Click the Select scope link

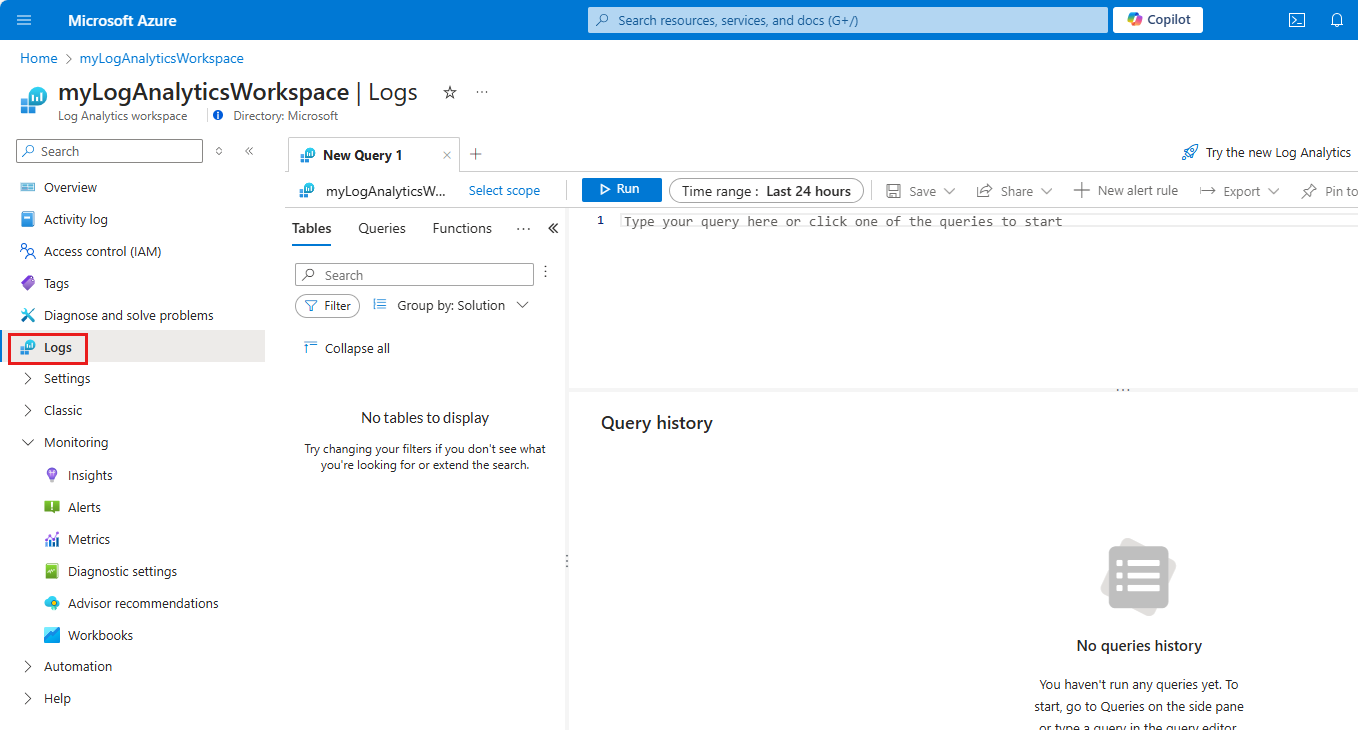(504, 190)
